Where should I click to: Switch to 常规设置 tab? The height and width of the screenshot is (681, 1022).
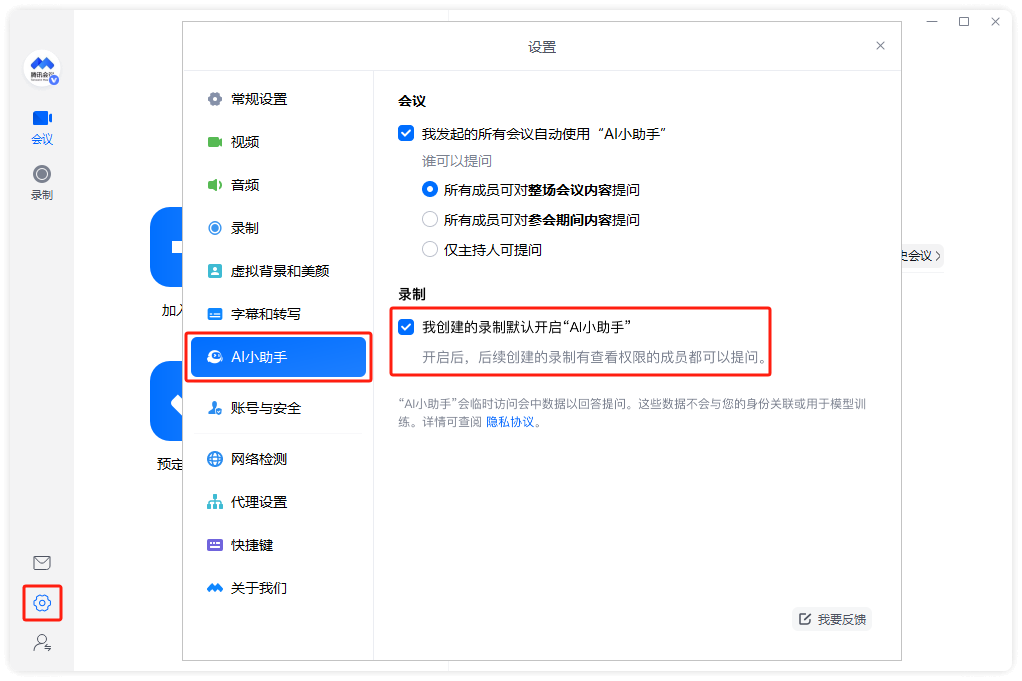(263, 99)
